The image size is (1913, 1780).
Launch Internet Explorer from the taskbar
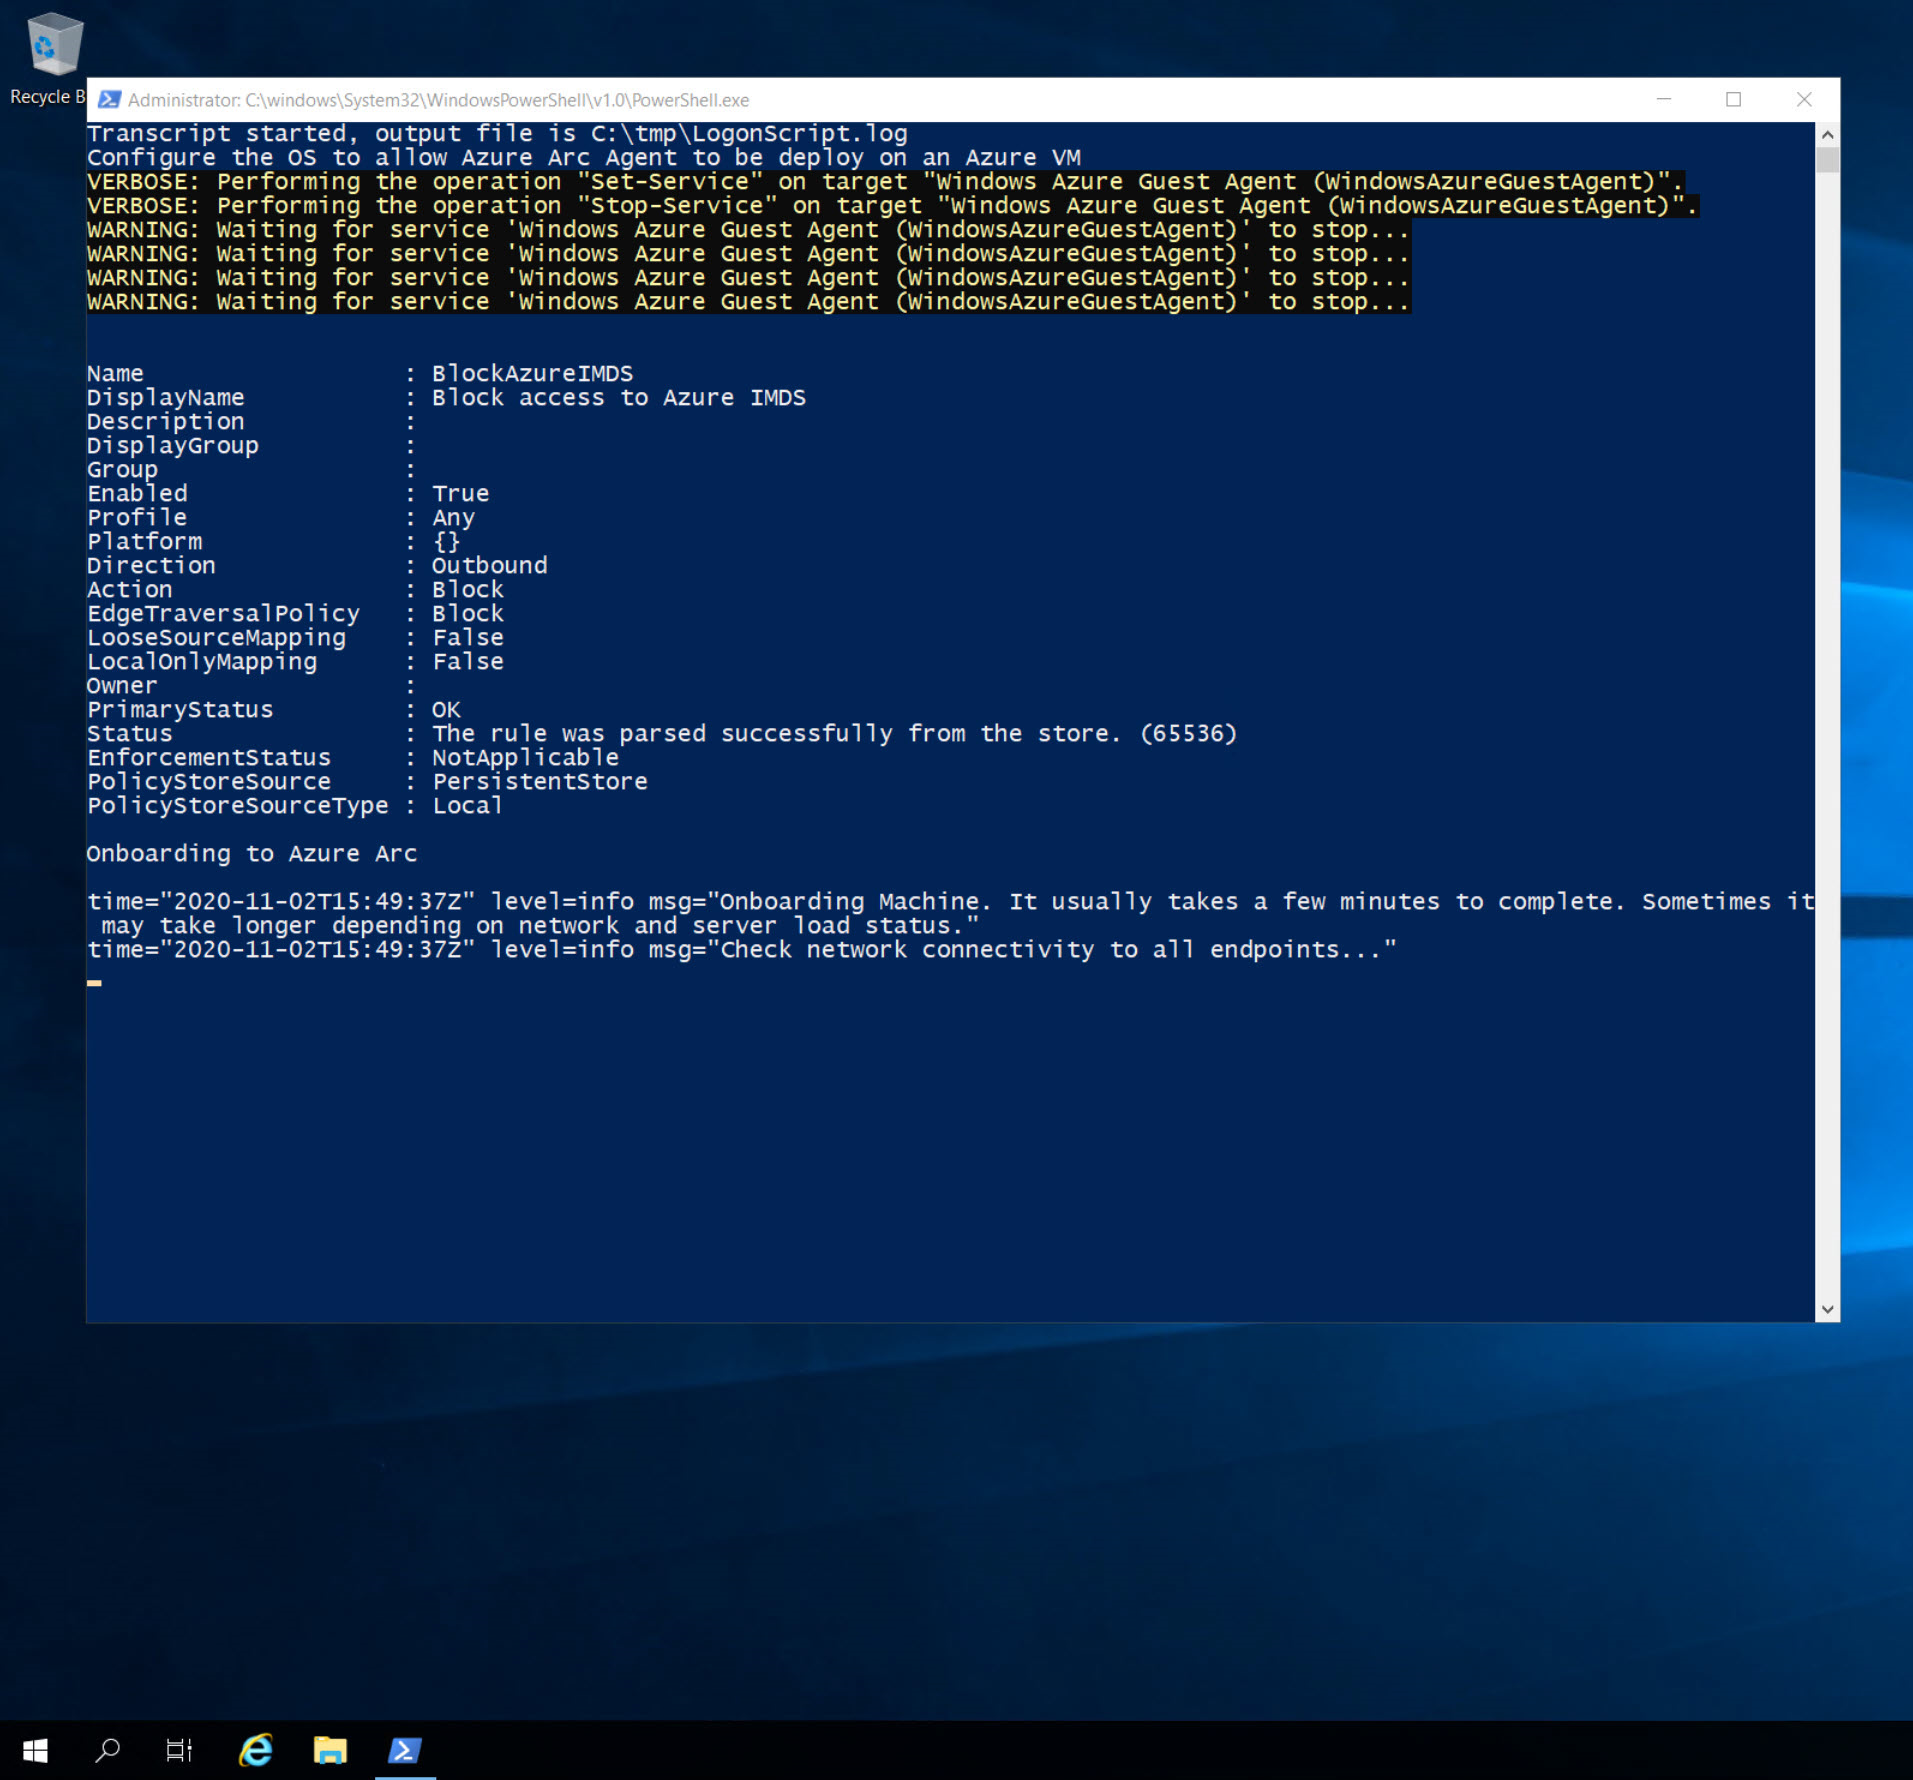256,1750
